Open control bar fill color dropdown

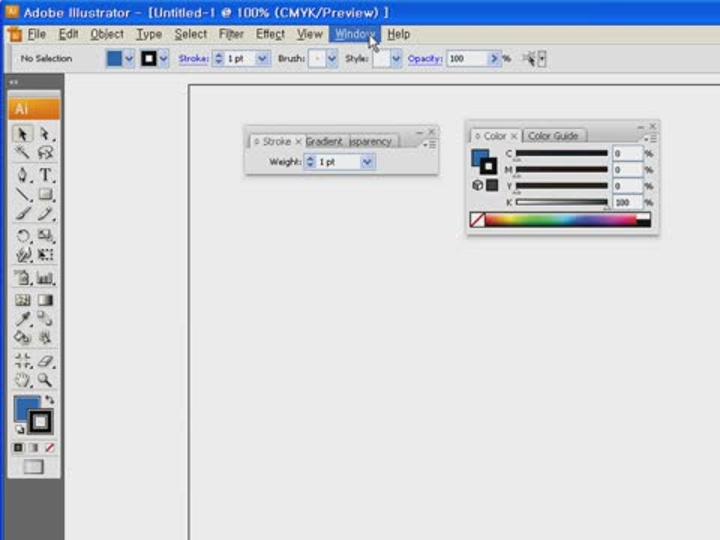point(129,59)
